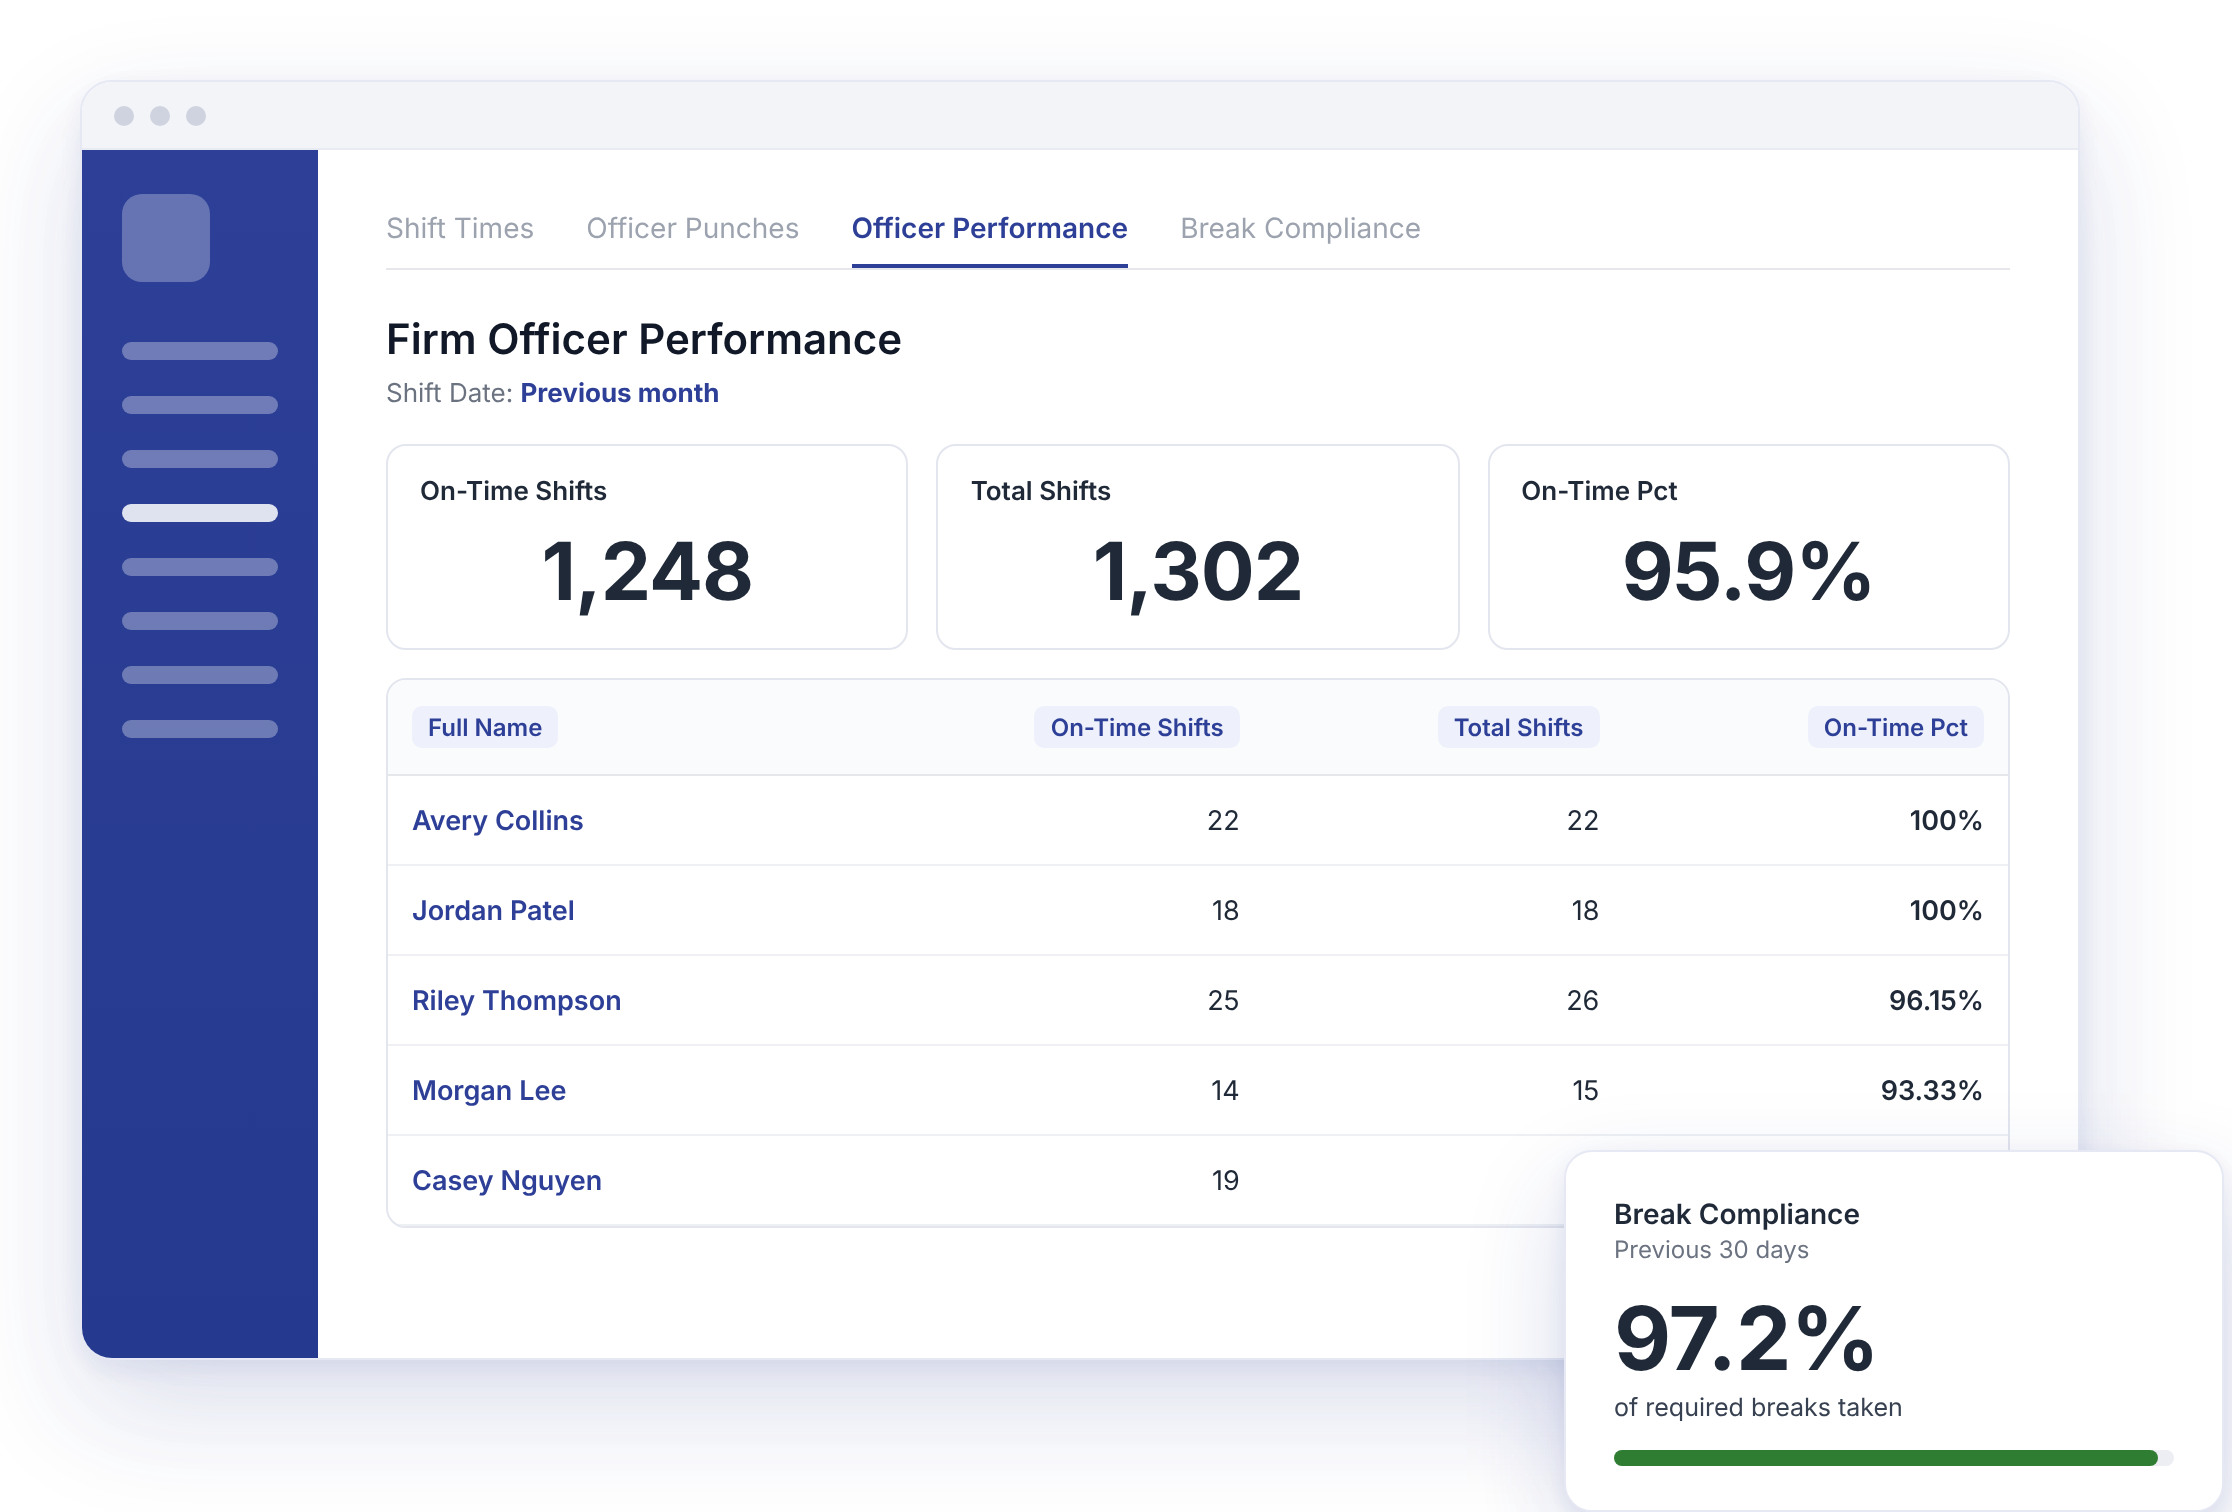Image resolution: width=2232 pixels, height=1512 pixels.
Task: Click the Break Compliance card title
Action: click(x=1736, y=1214)
